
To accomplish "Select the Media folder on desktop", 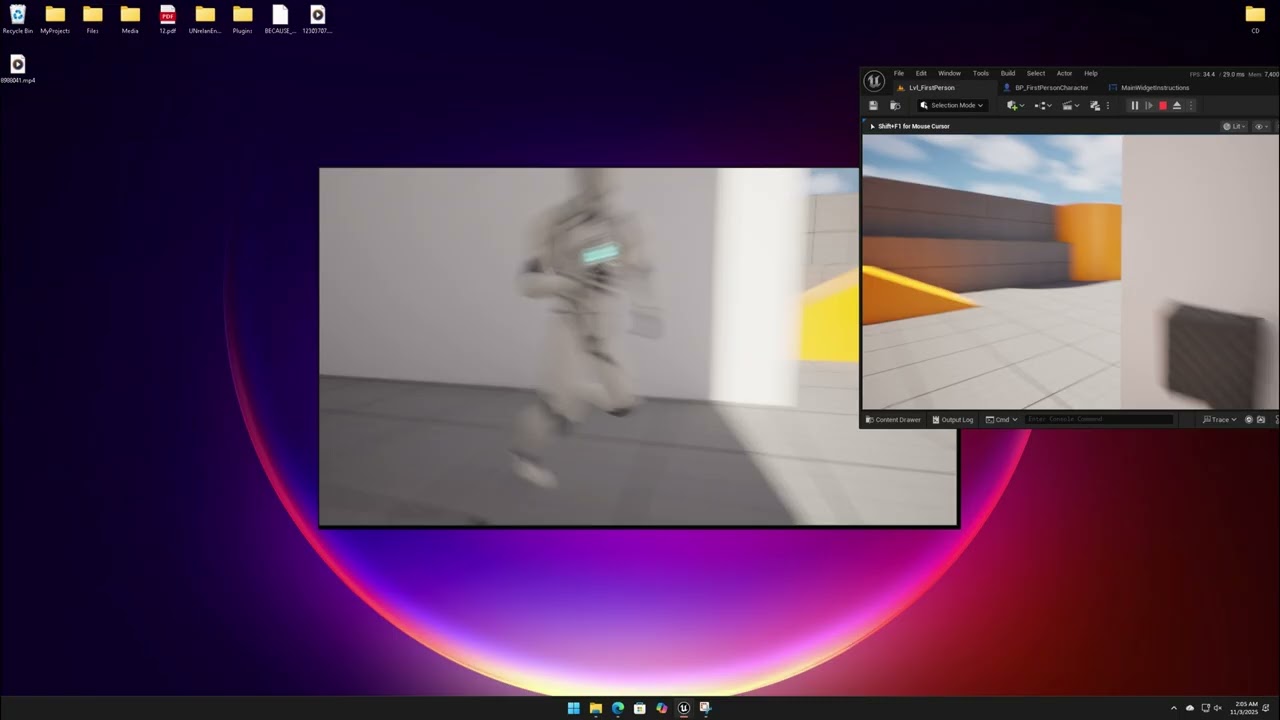I will coord(130,19).
